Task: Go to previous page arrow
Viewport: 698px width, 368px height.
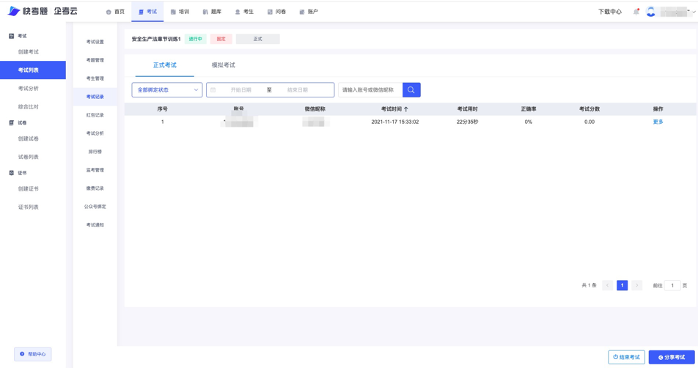Action: point(608,286)
